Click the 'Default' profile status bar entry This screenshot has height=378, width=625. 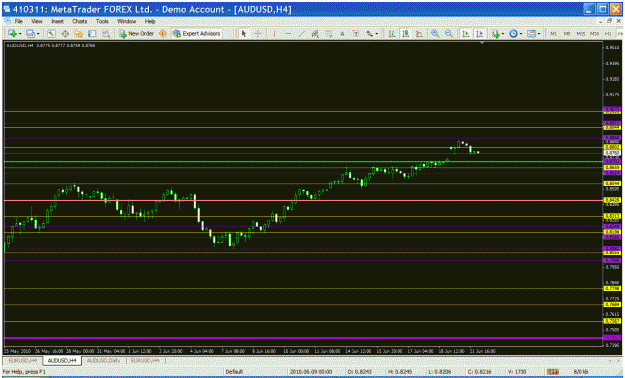(234, 372)
